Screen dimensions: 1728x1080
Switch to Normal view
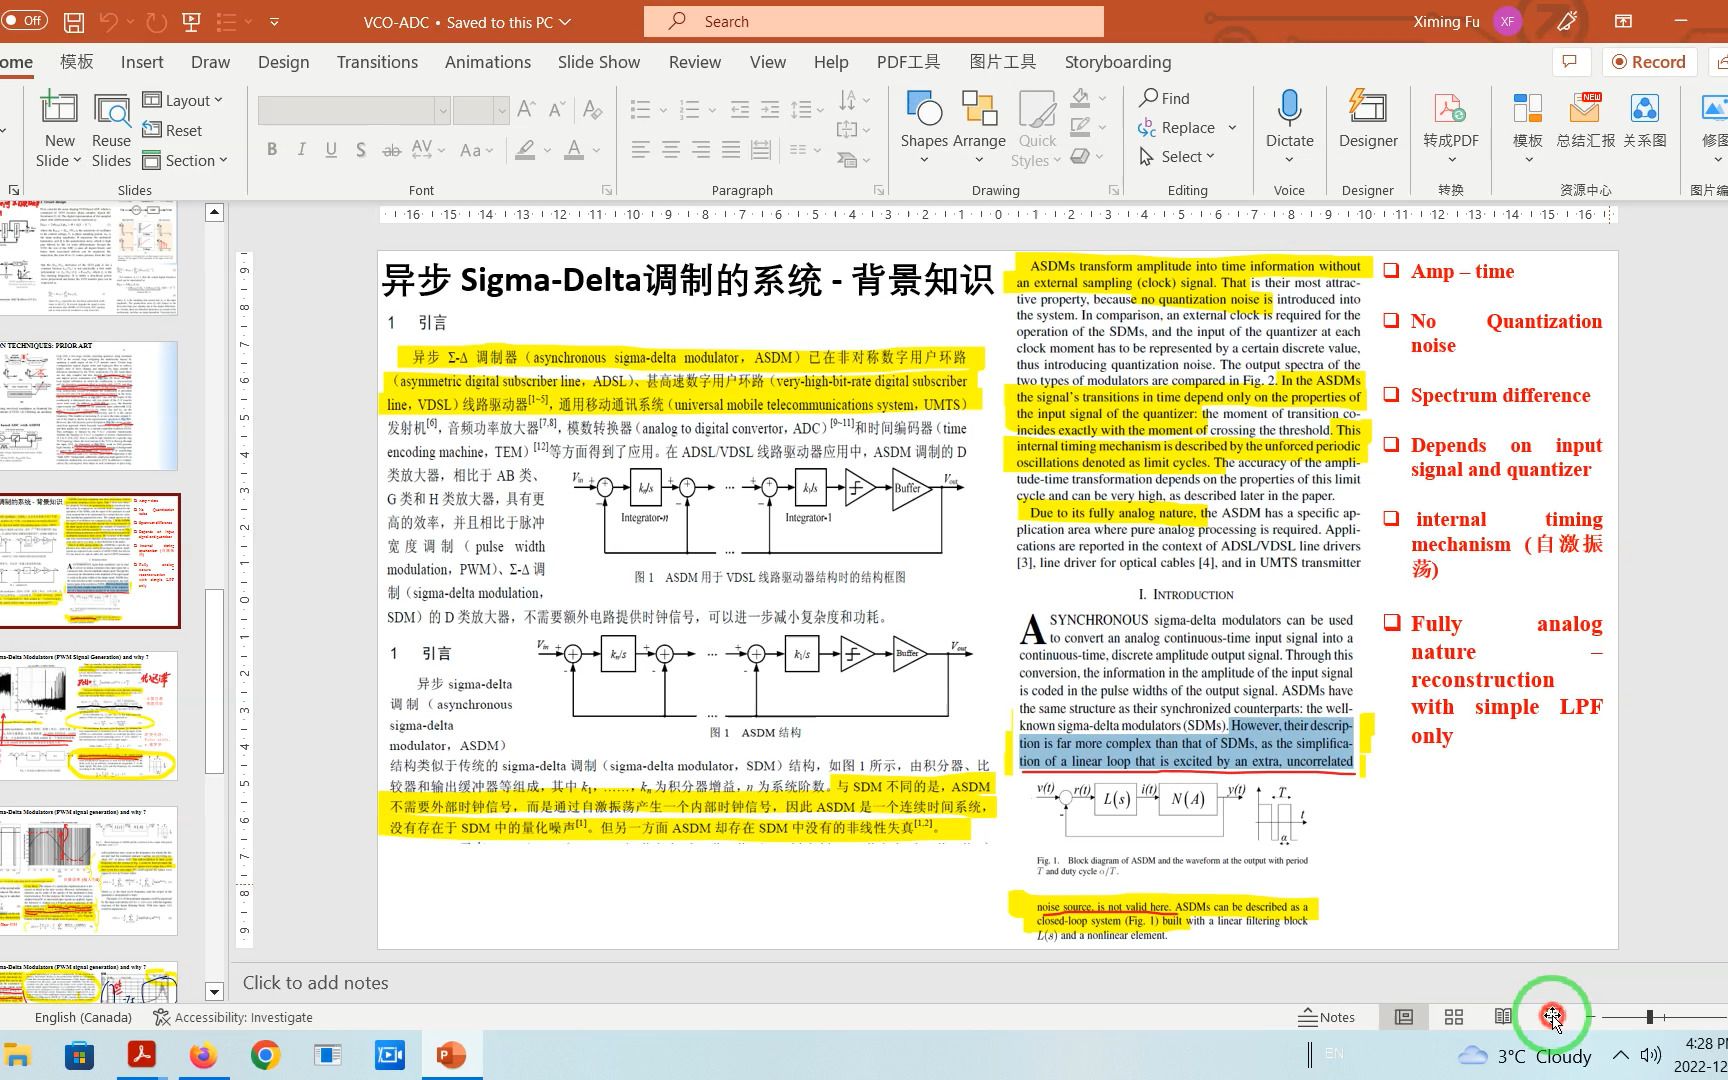(x=1404, y=1017)
